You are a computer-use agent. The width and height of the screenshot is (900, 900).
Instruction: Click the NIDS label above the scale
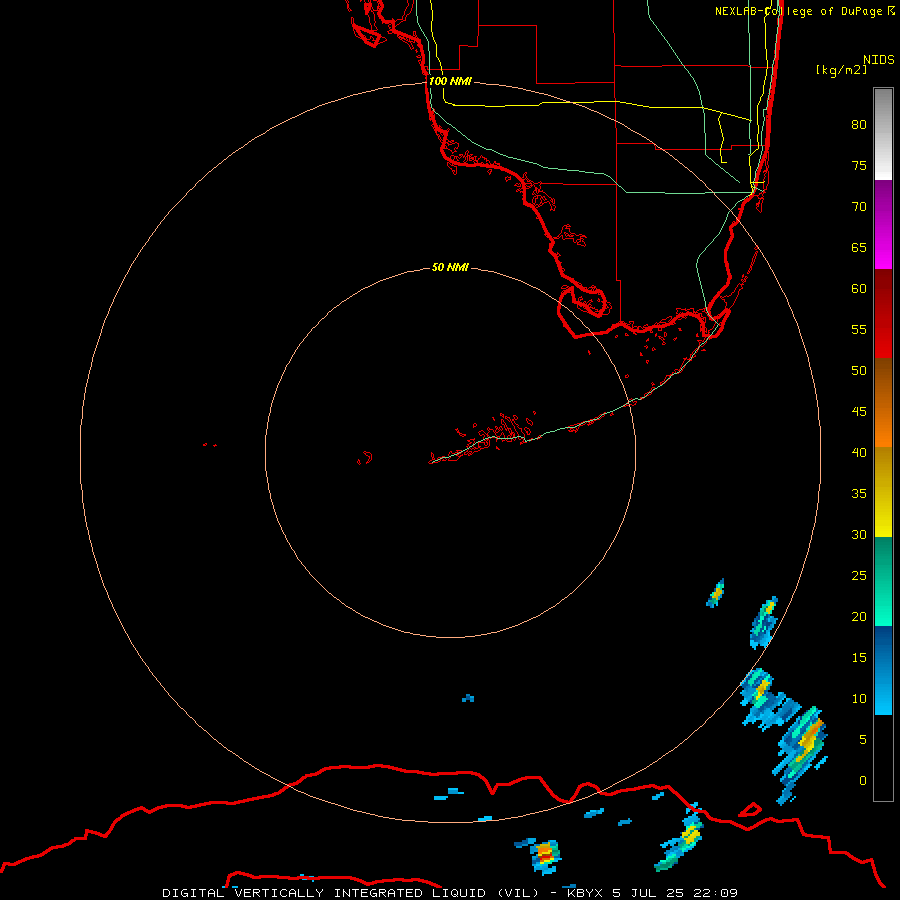click(879, 60)
